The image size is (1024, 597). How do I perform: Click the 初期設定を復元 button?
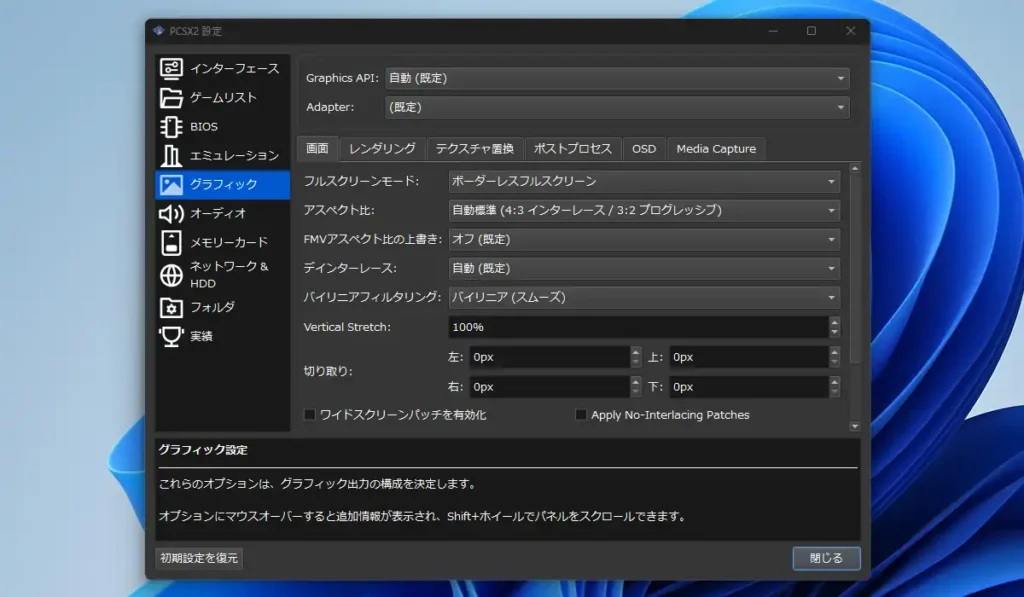[197, 559]
